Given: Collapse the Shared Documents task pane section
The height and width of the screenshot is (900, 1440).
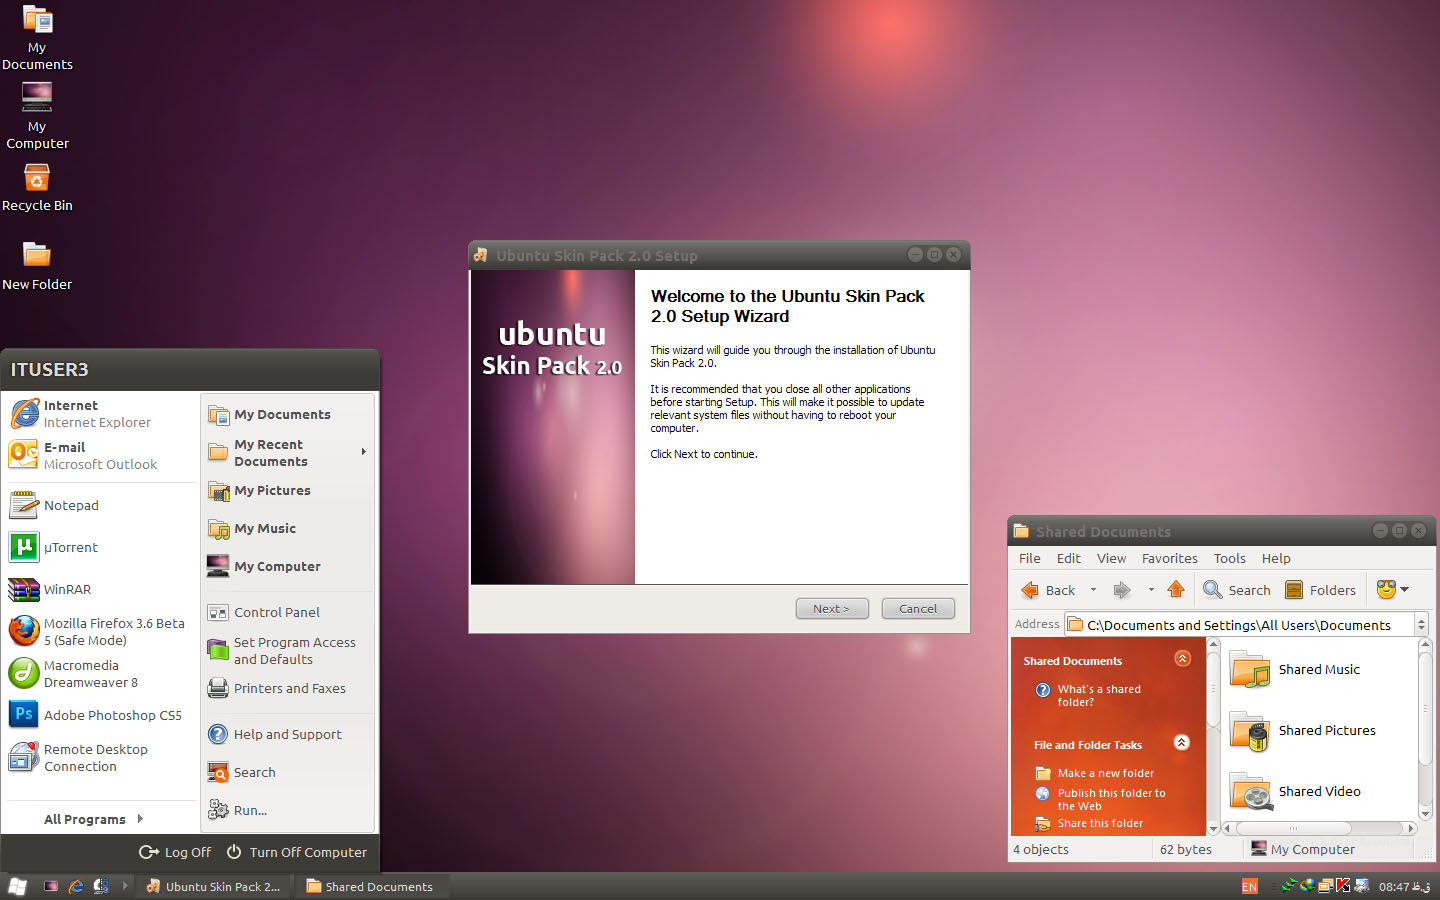Looking at the screenshot, I should coord(1182,658).
